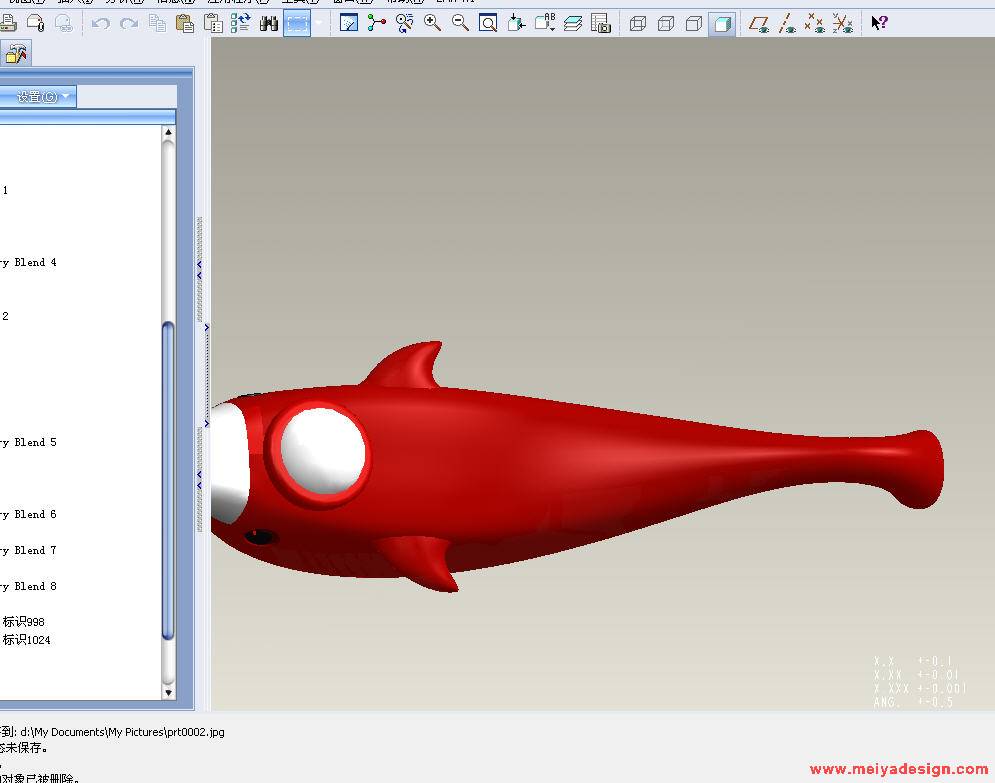Switch to Hidden Line display style
Image resolution: width=995 pixels, height=783 pixels.
pos(666,23)
